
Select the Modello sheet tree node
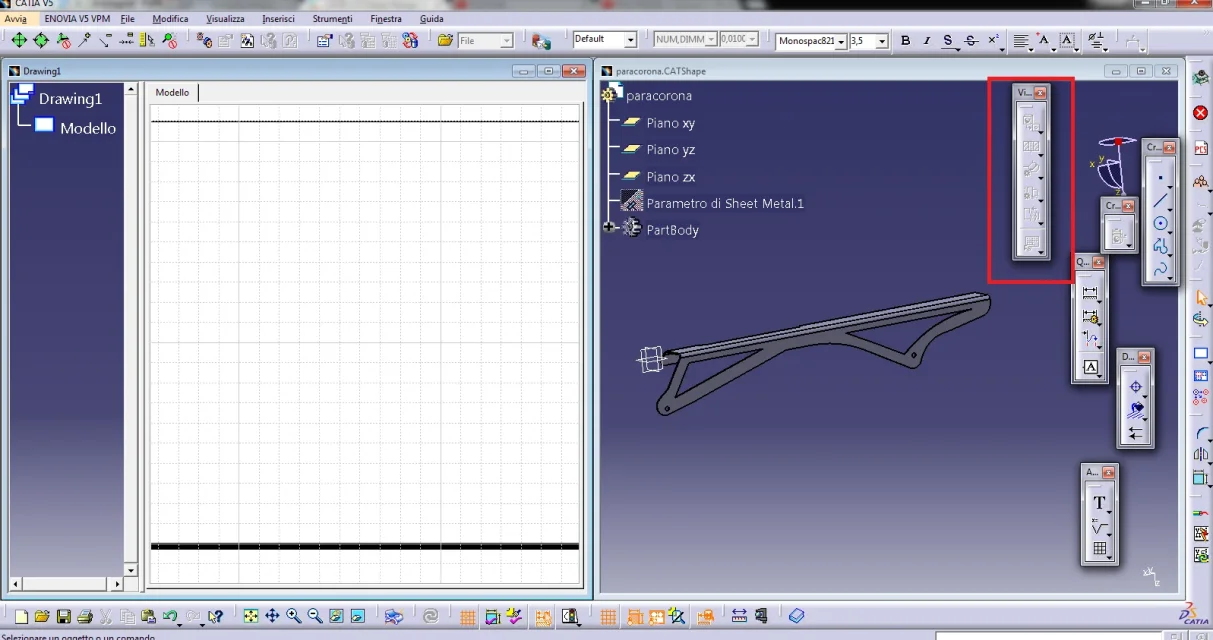pyautogui.click(x=88, y=128)
